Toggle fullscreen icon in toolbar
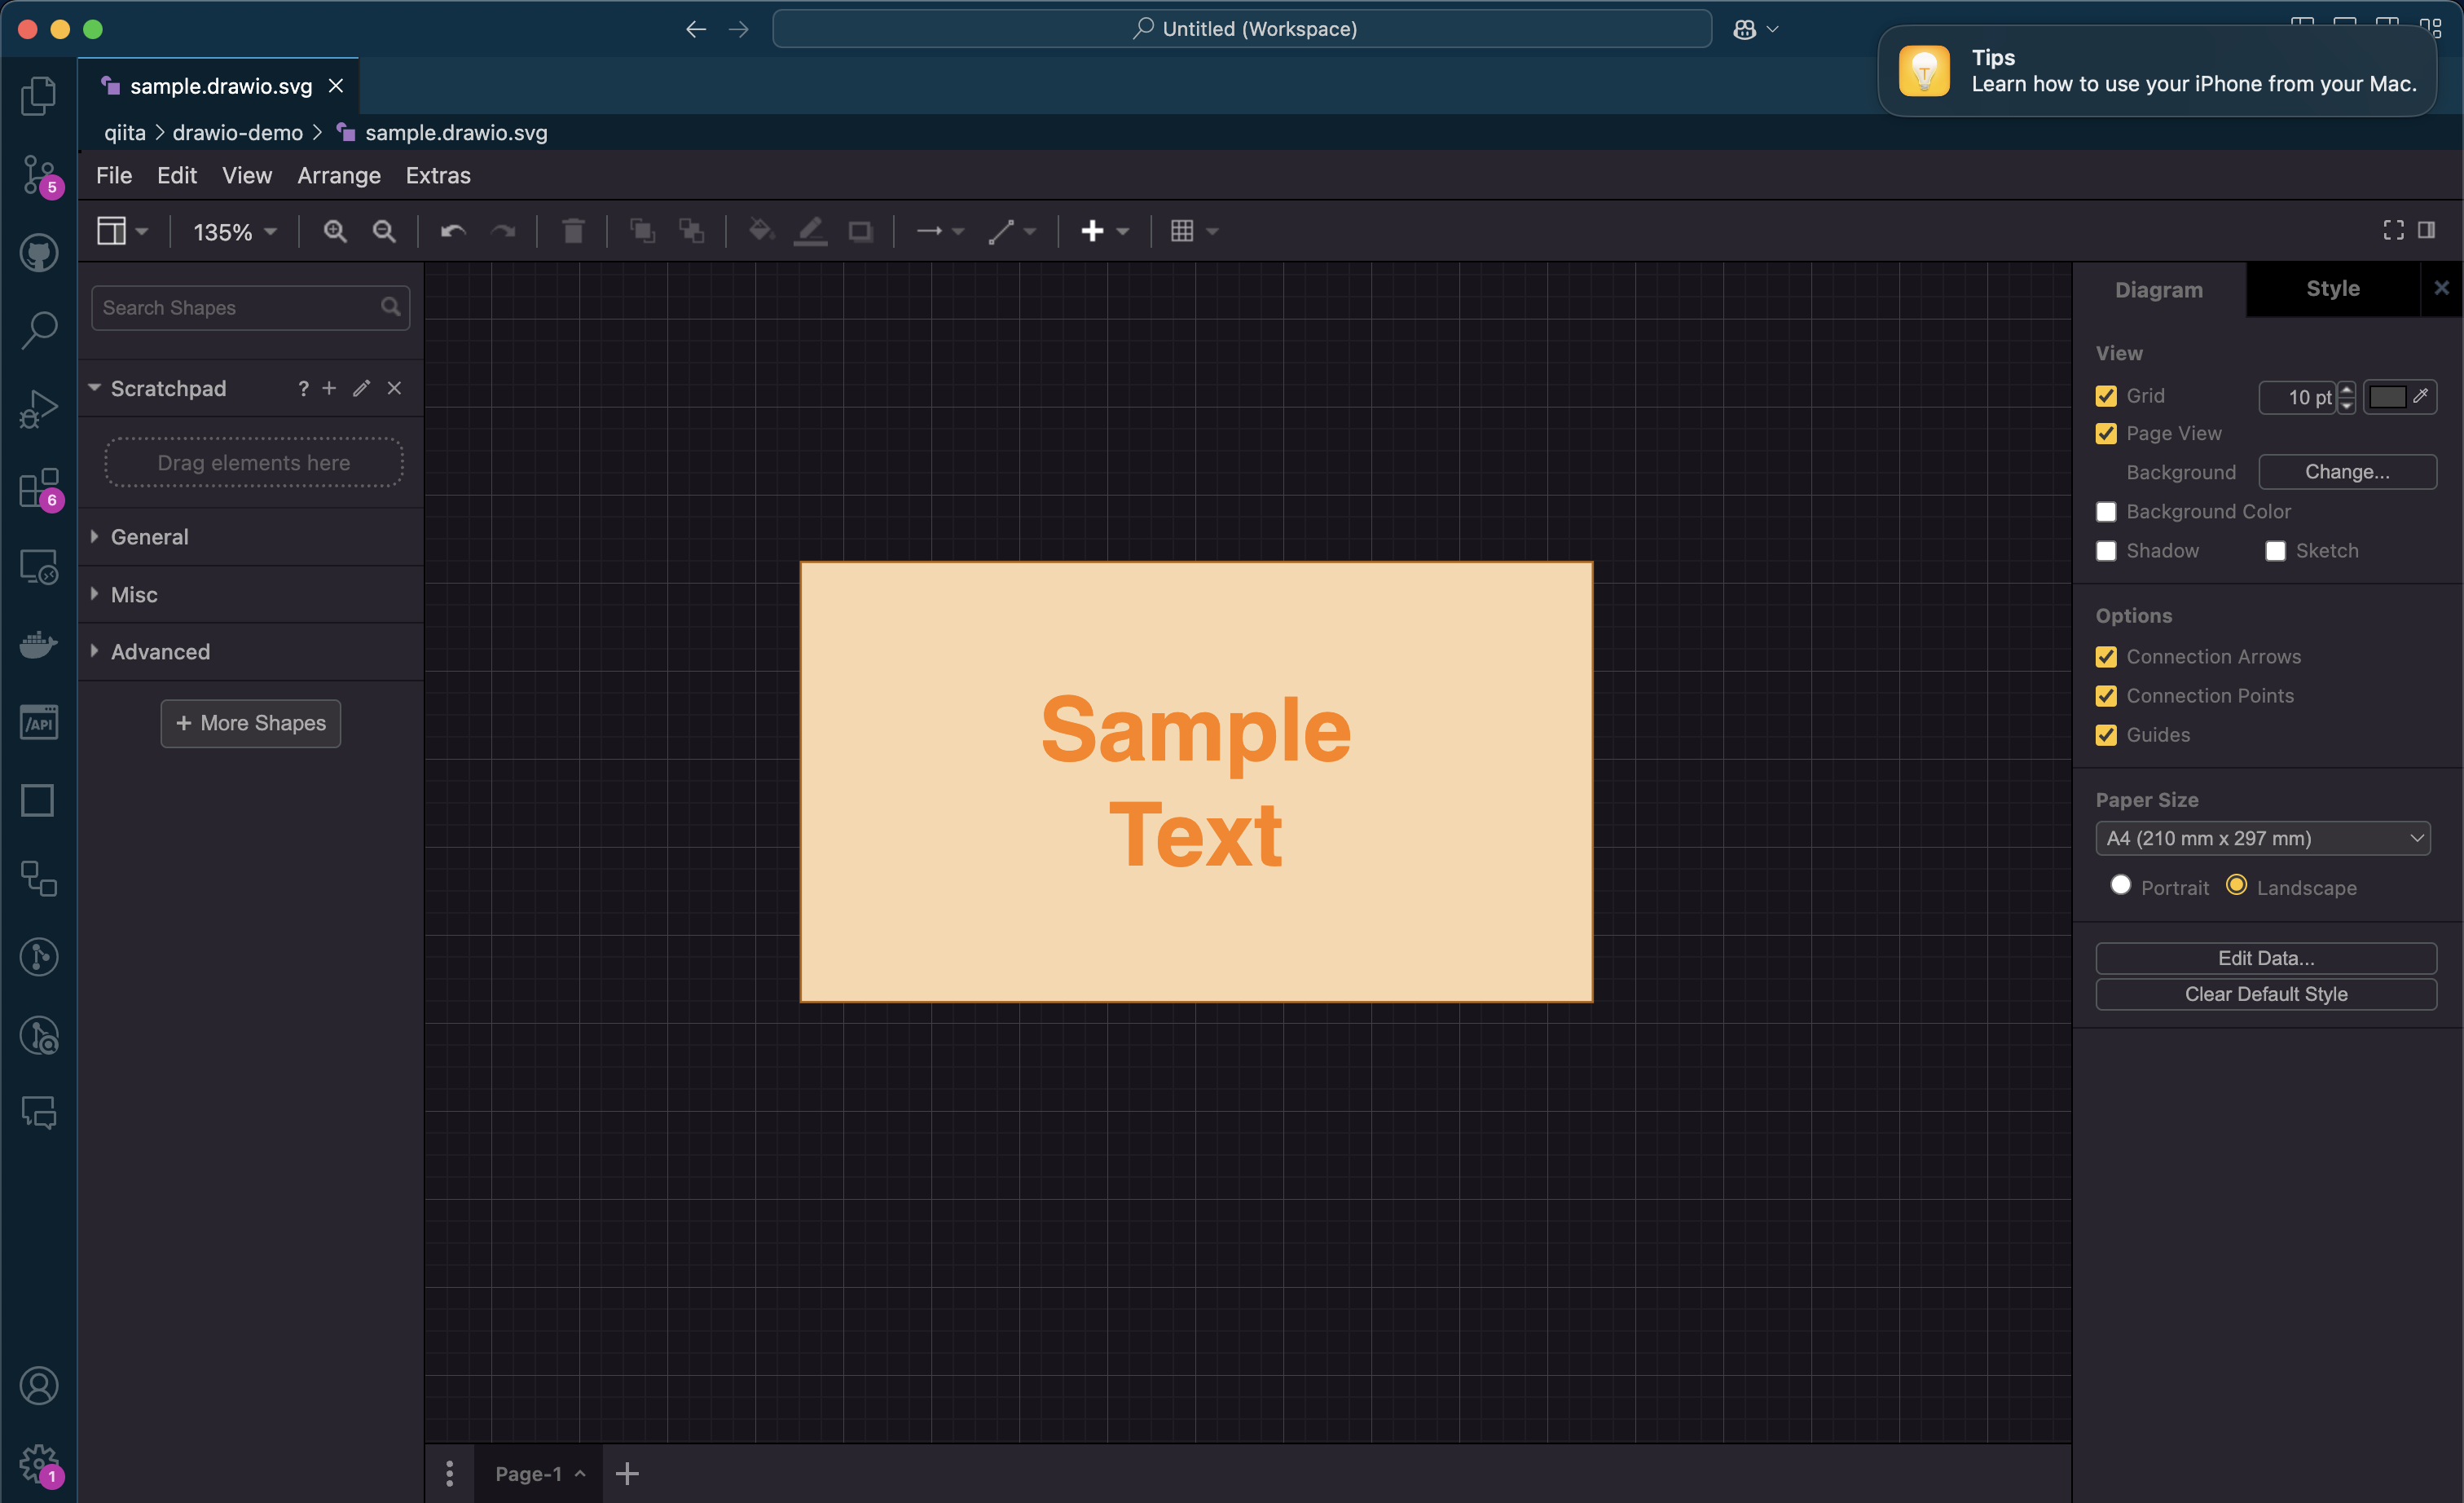This screenshot has width=2464, height=1503. 2393,230
